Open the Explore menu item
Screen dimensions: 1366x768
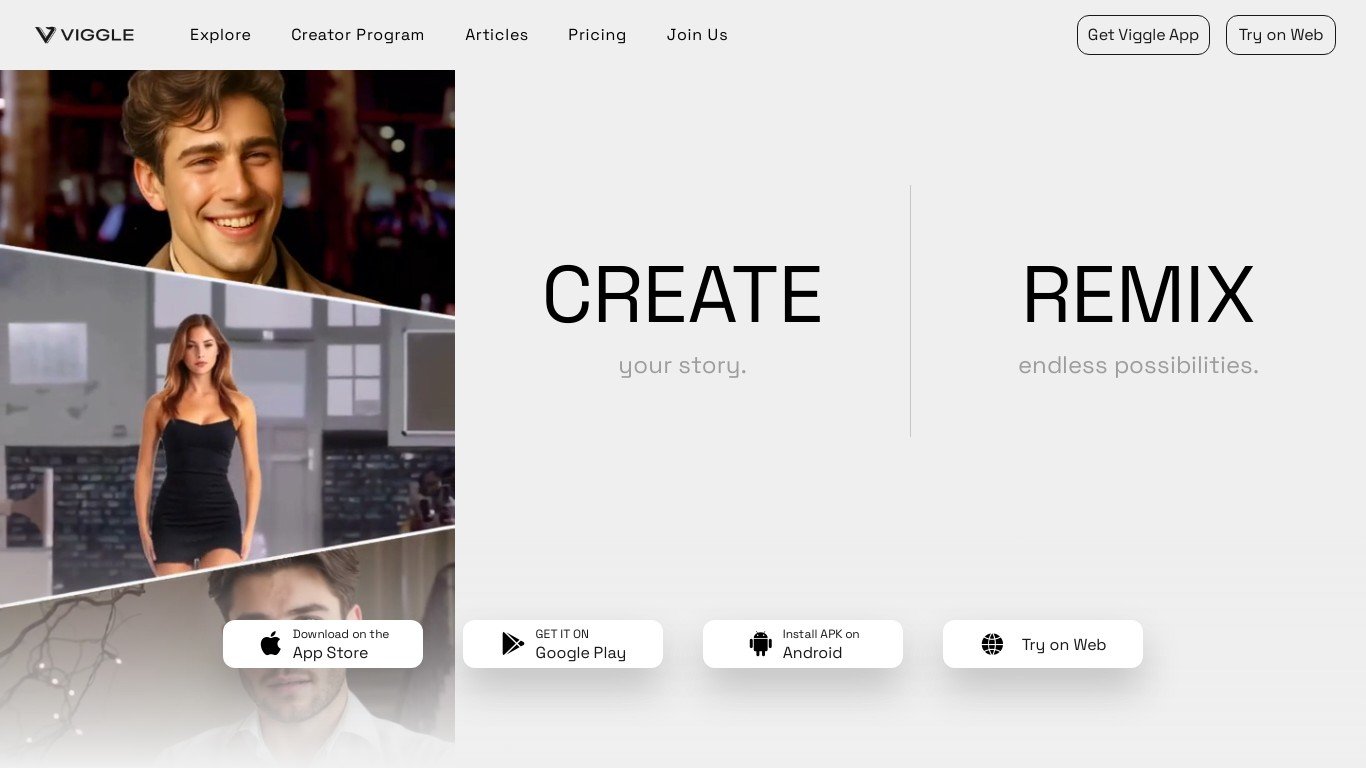pos(220,35)
